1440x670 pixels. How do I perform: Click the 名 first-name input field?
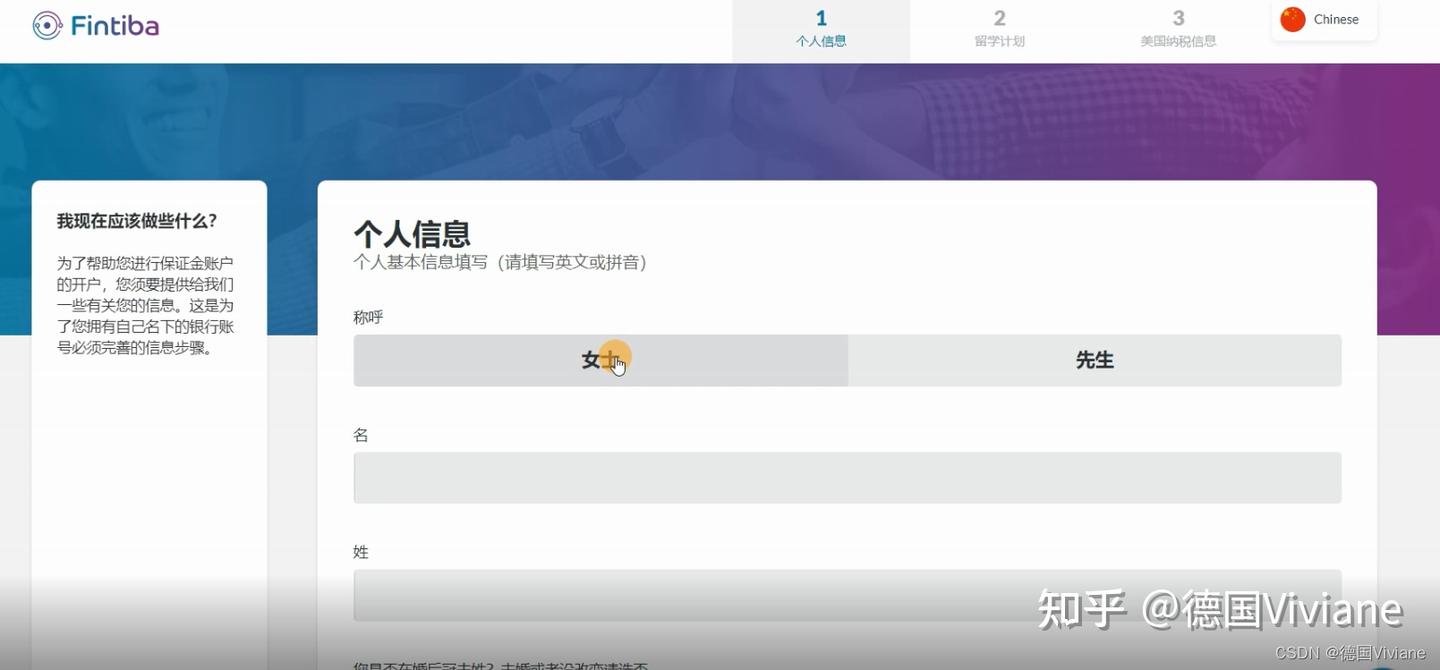(x=847, y=477)
